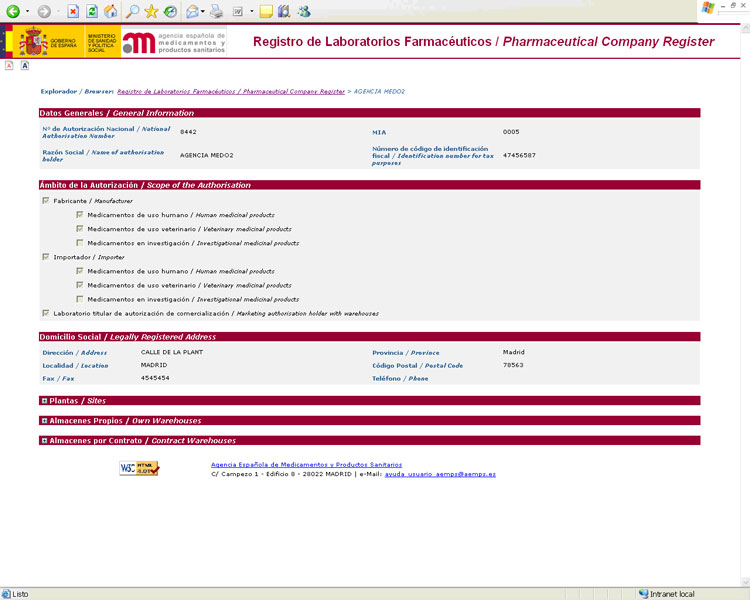Toggle Manufacturer Investigational medicinal products checkbox

point(80,243)
